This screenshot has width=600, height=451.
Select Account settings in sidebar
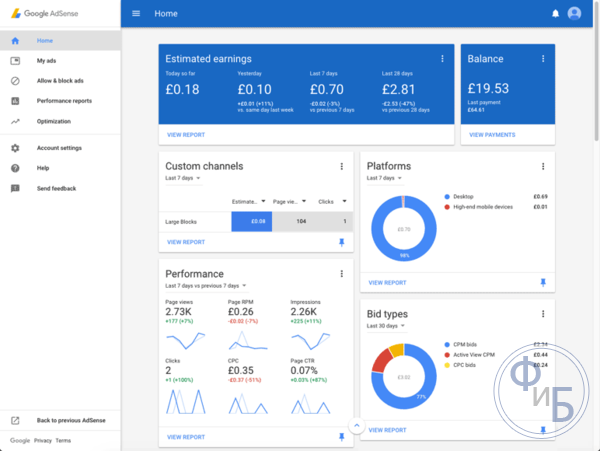tap(60, 148)
